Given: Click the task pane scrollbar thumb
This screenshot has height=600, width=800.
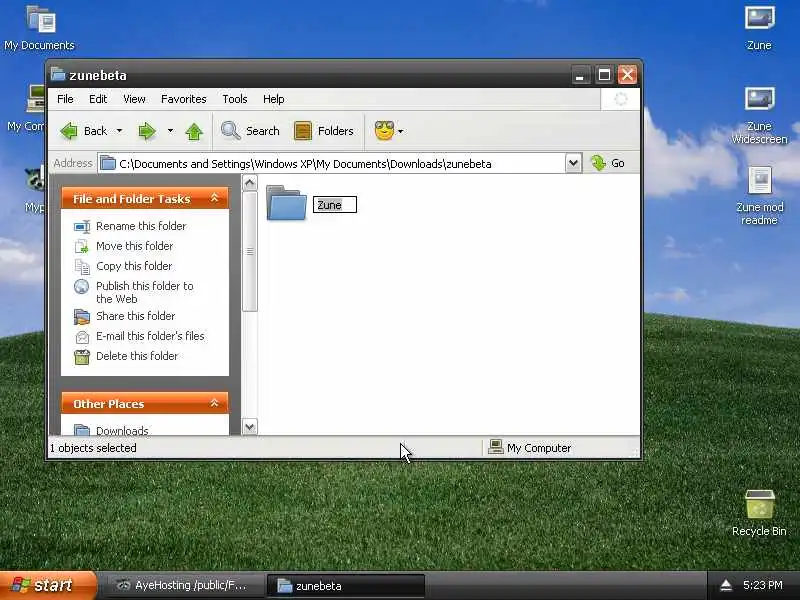Looking at the screenshot, I should 249,252.
